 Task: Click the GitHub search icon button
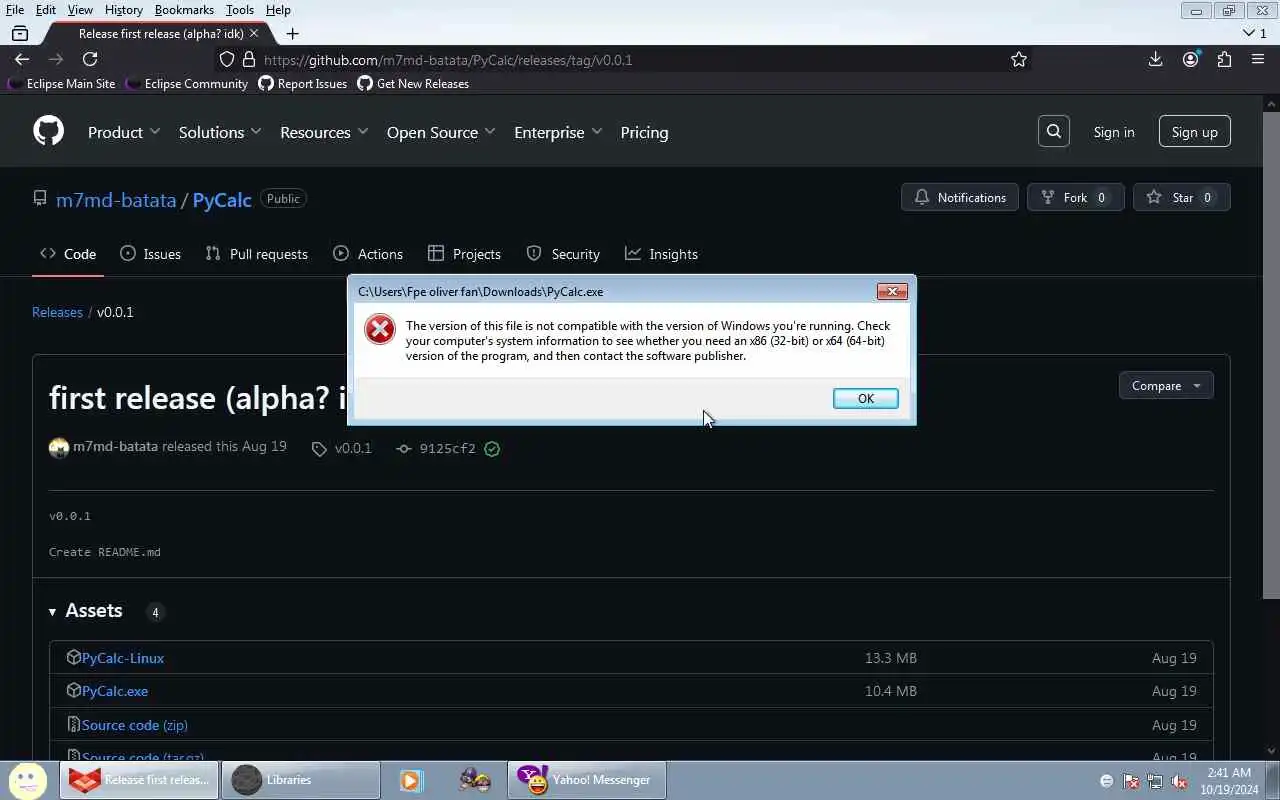[1054, 131]
